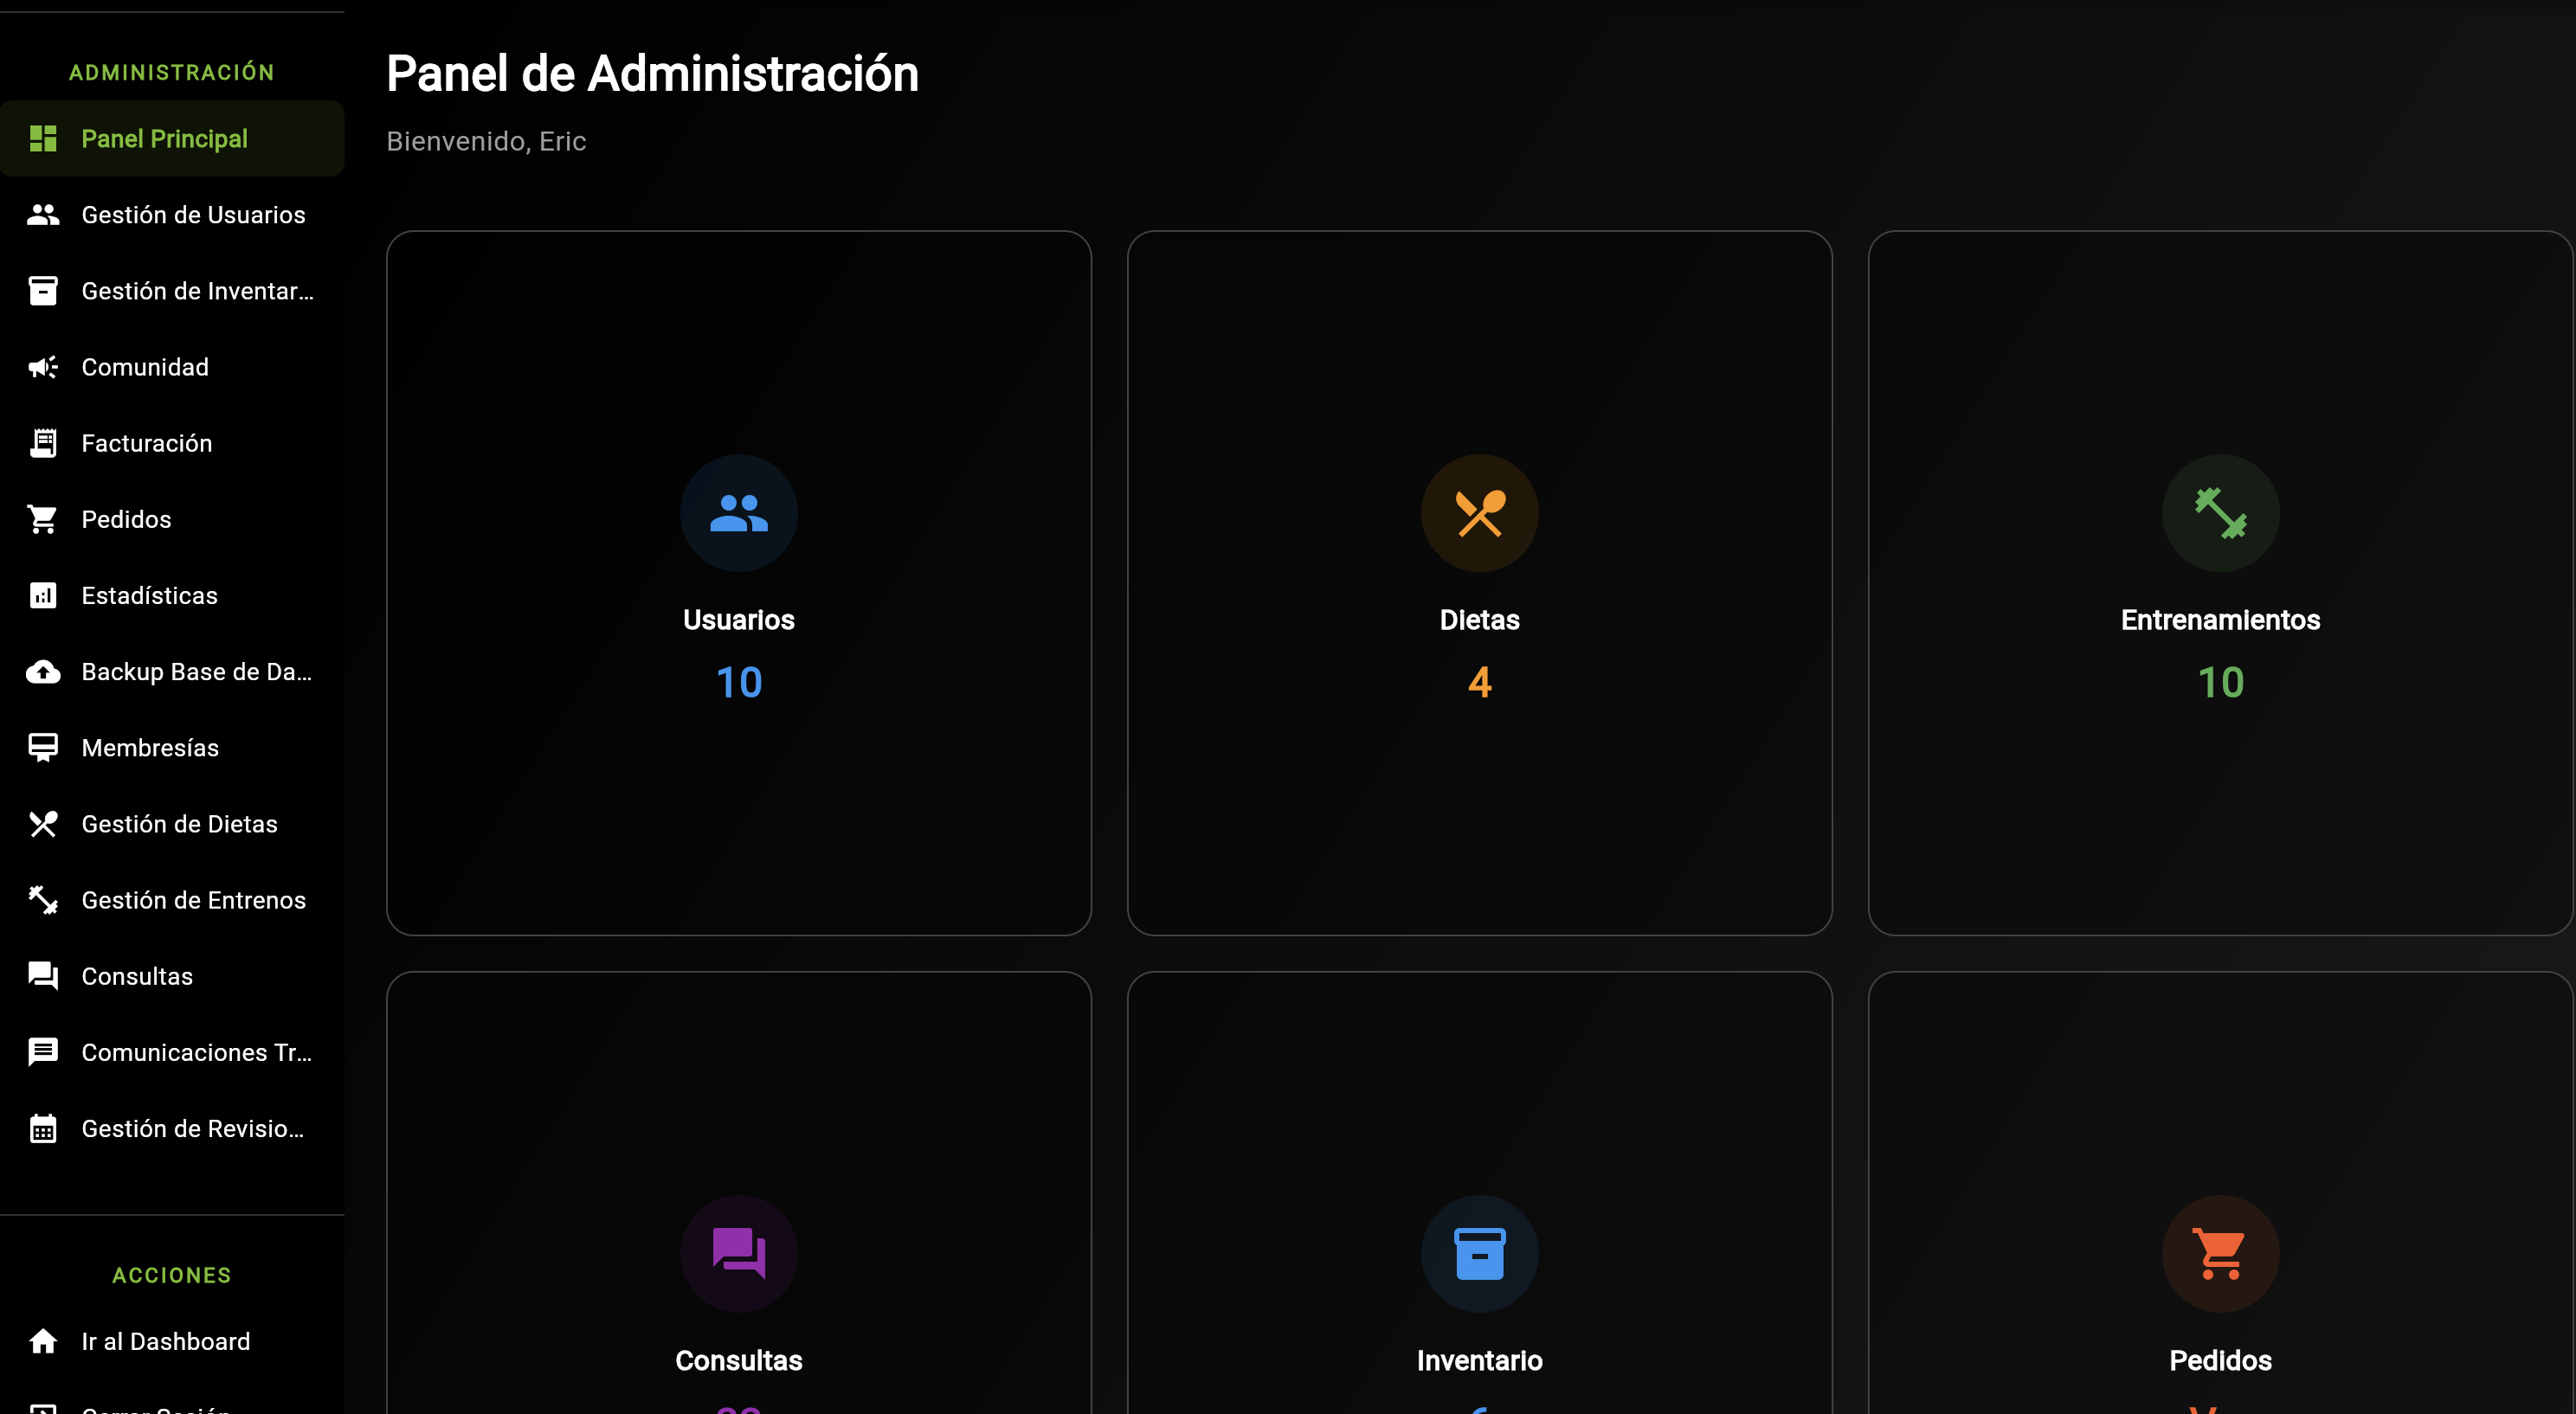Click the Entrenamientos dumbbell icon
Screen dimensions: 2576x1414
coord(2220,513)
